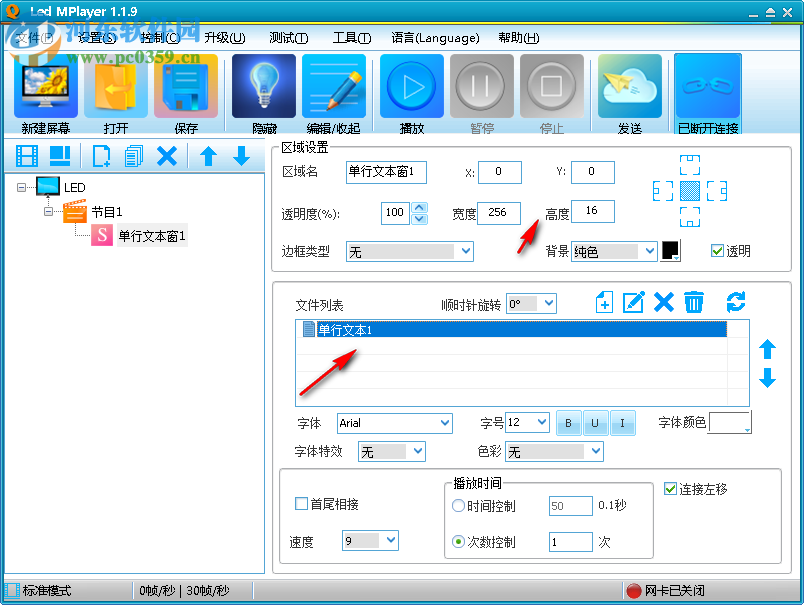The height and width of the screenshot is (605, 804).
Task: Add a new file with the add-file icon
Action: [x=604, y=302]
